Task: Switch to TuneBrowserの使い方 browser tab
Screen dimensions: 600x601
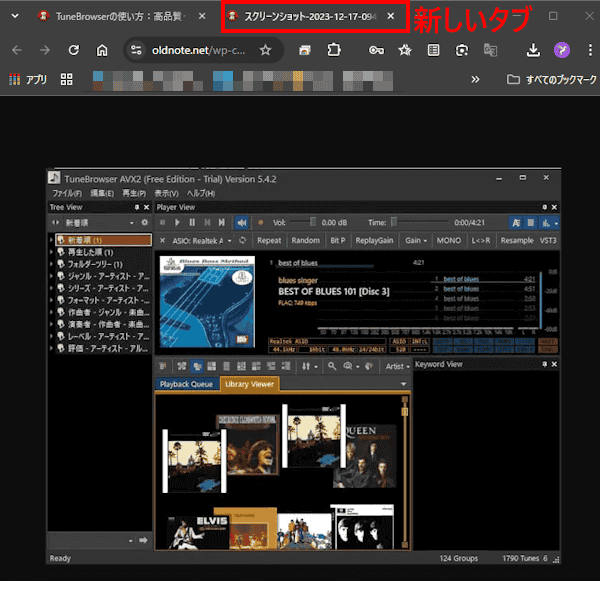Action: (x=119, y=16)
